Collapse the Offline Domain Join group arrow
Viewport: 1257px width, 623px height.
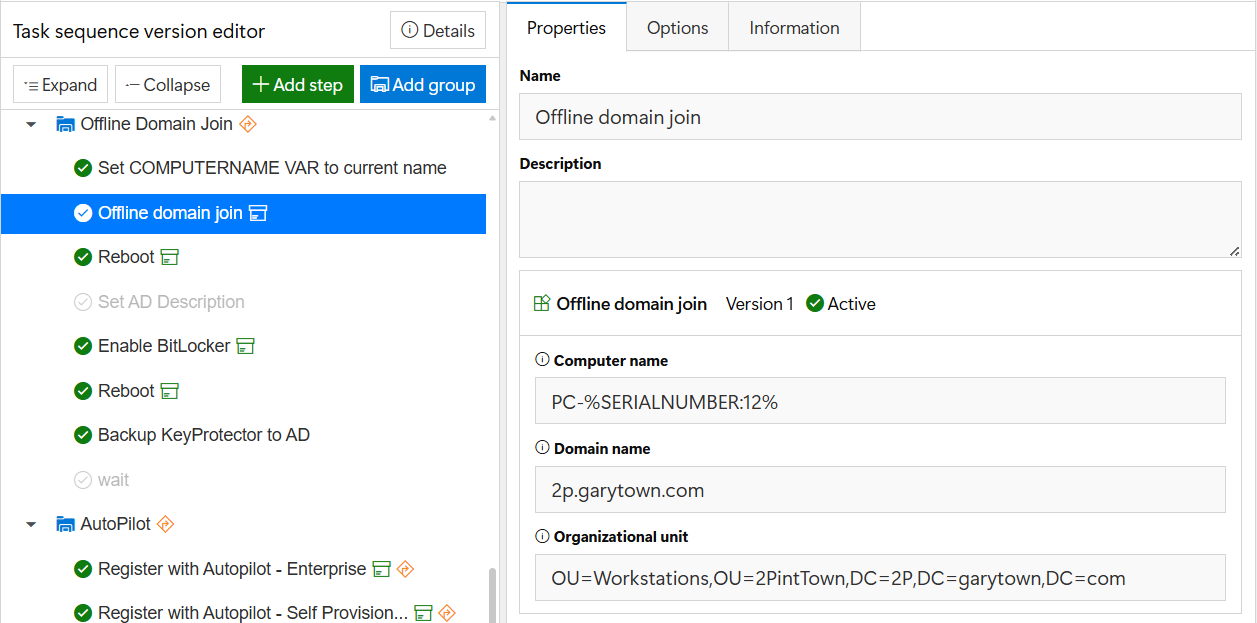(31, 125)
